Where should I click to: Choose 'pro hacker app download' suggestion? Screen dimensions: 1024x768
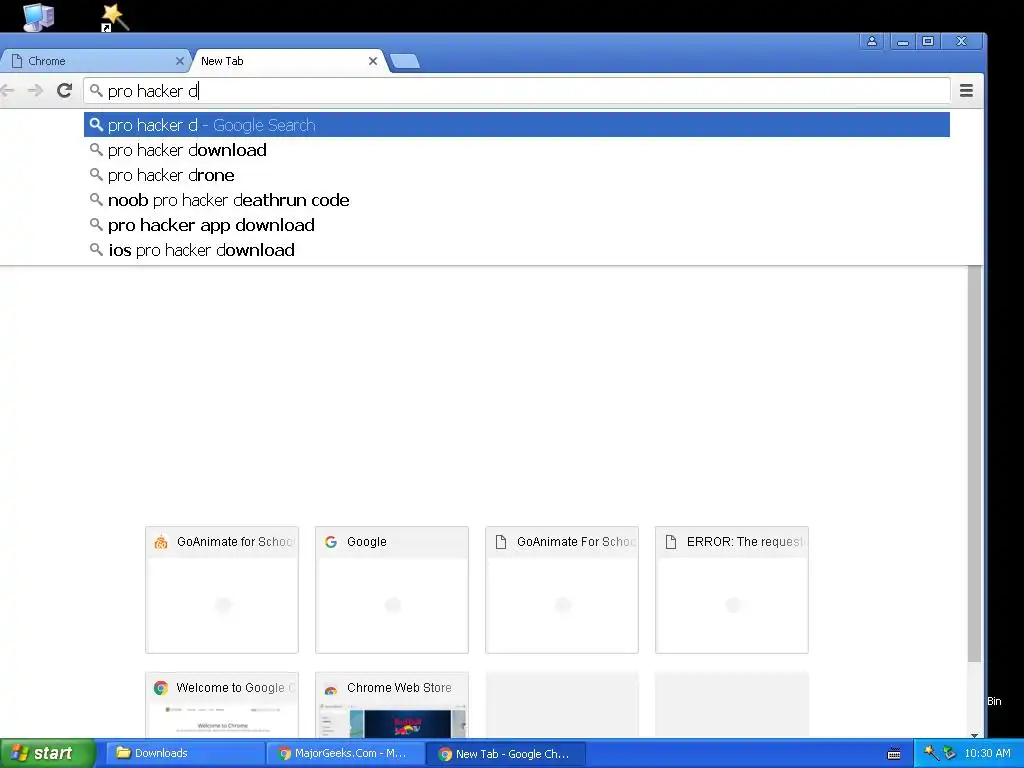pos(517,225)
